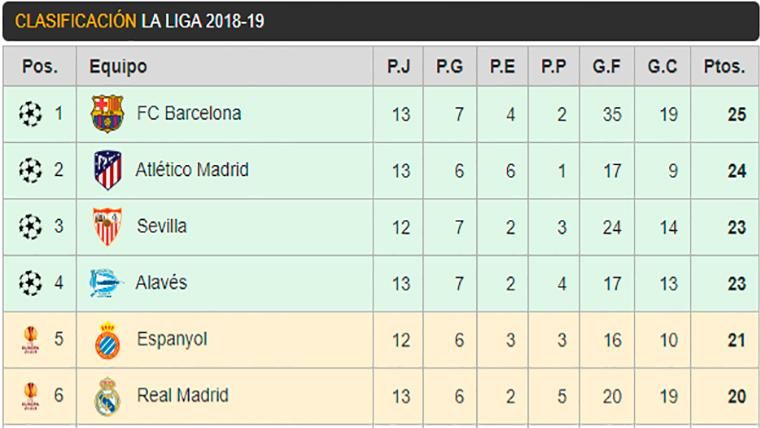This screenshot has width=760, height=428.
Task: Click the G.F column header
Action: [606, 67]
